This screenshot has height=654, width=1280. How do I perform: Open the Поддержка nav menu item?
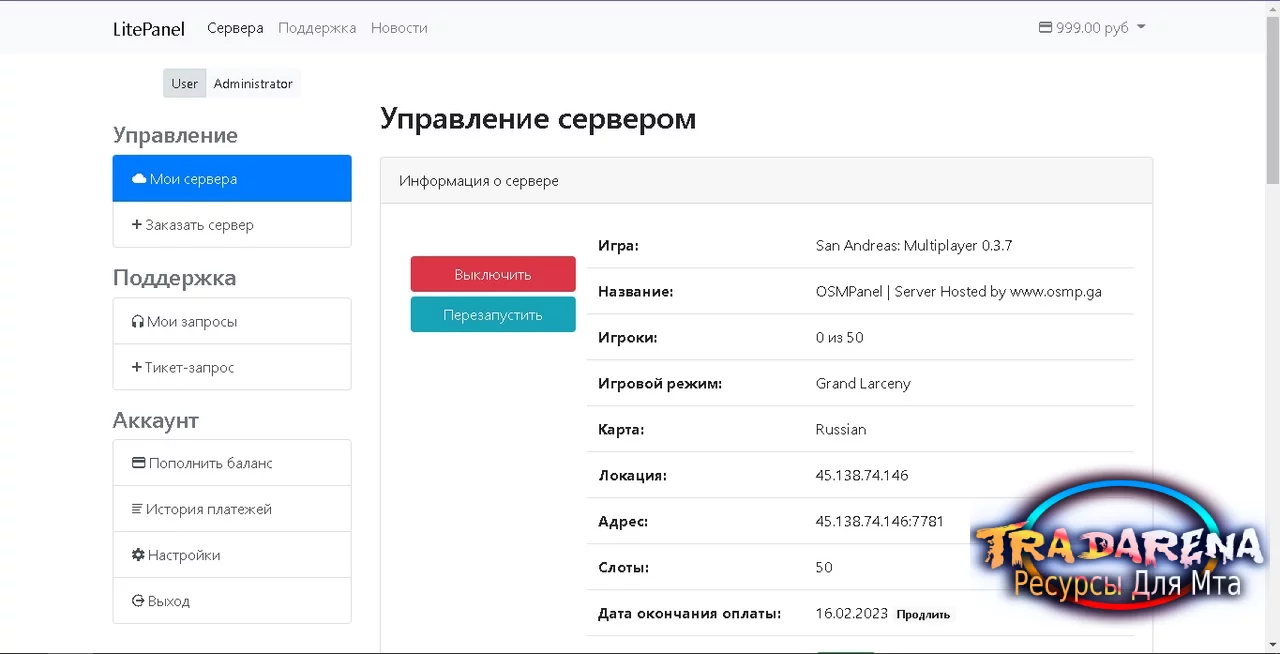(x=317, y=28)
